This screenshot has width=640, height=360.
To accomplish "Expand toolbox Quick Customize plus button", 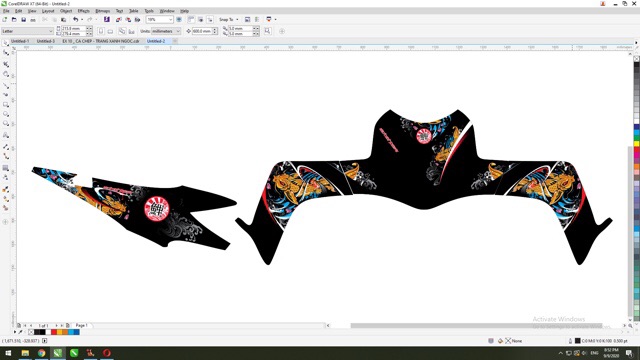I will tap(5, 222).
